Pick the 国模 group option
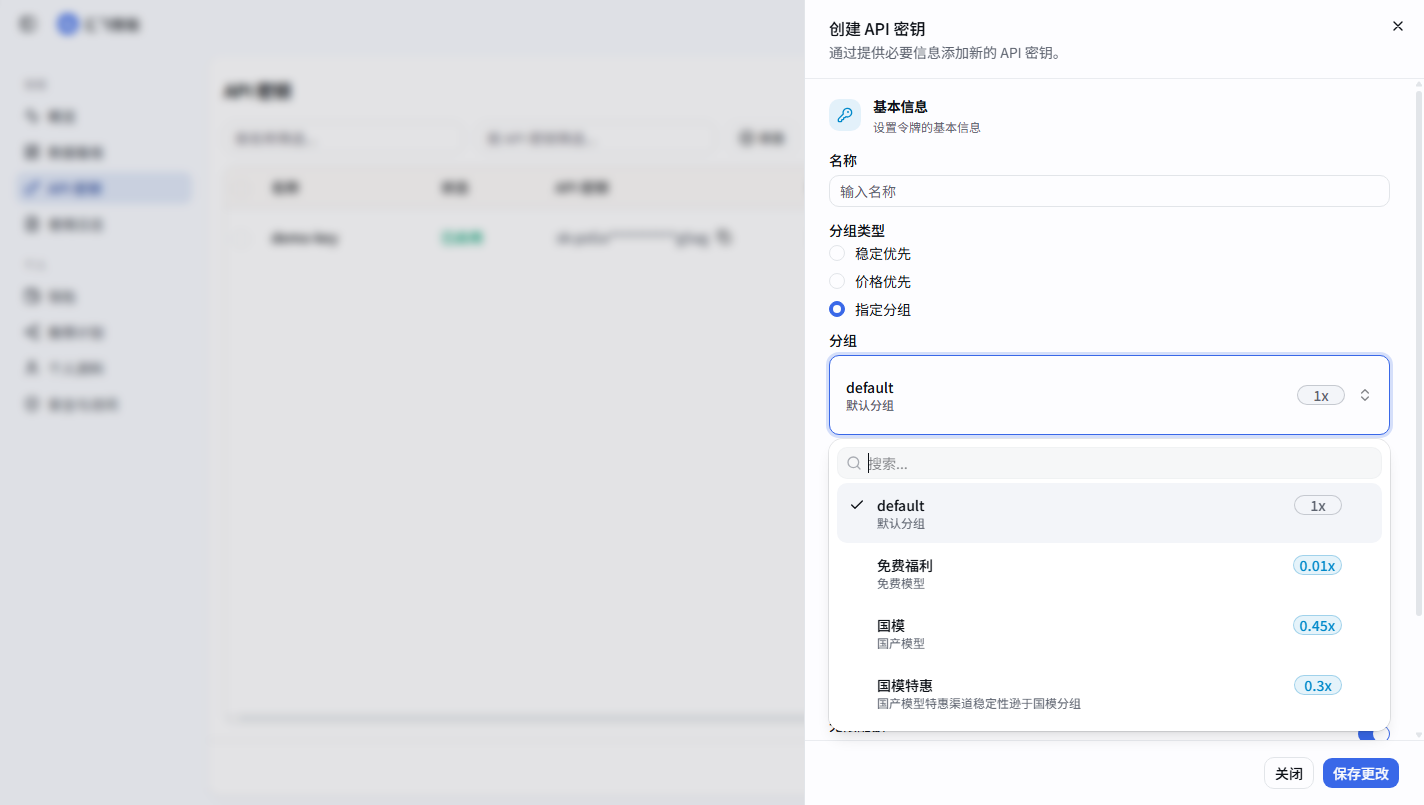Viewport: 1424px width, 805px height. tap(1109, 633)
